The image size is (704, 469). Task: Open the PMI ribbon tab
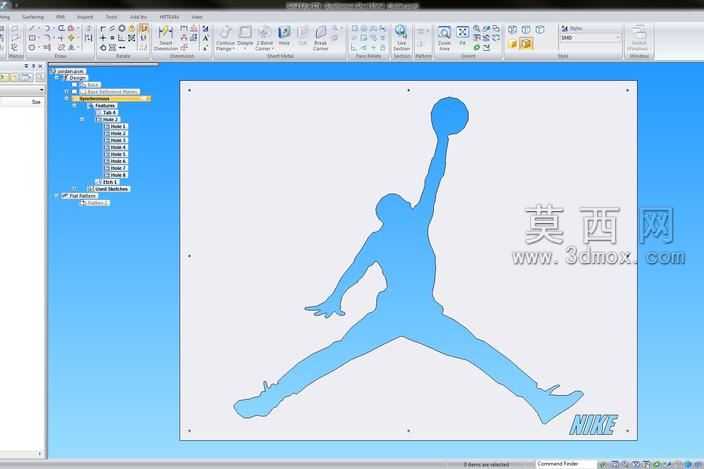(60, 17)
